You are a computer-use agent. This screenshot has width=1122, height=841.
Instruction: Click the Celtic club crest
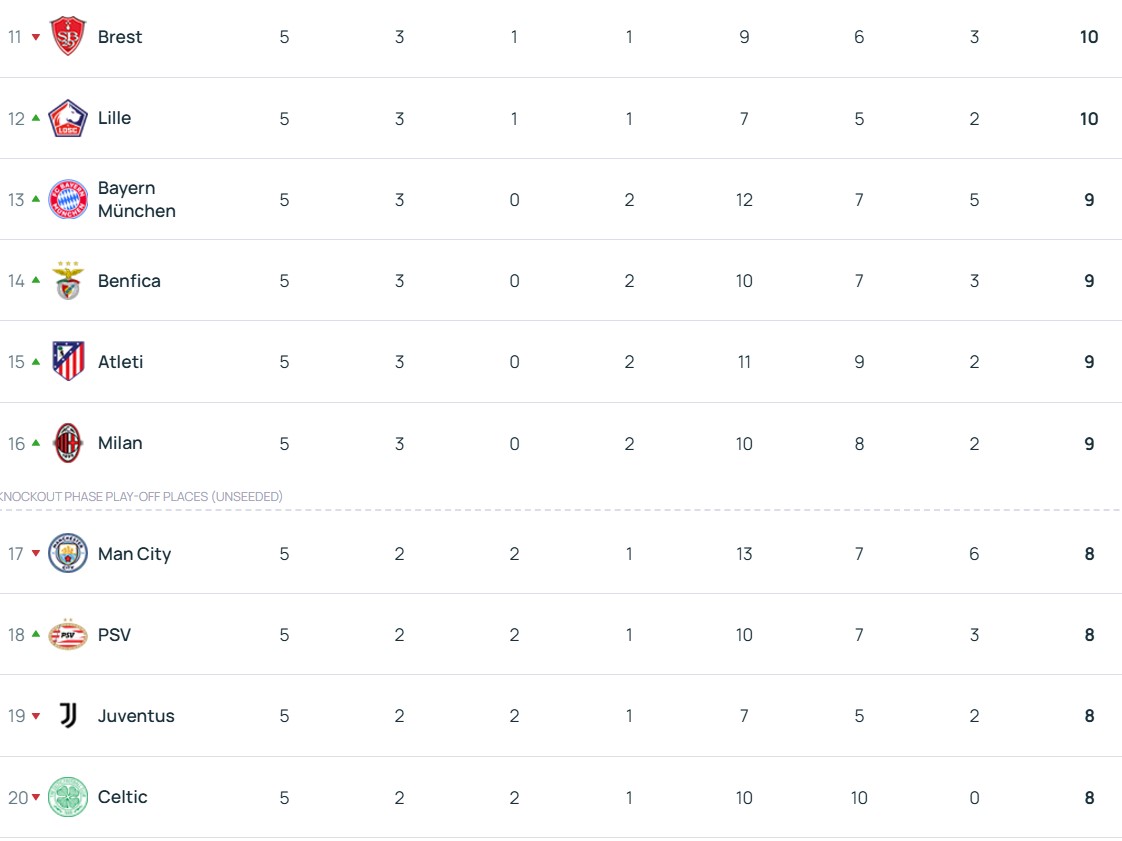(x=68, y=797)
